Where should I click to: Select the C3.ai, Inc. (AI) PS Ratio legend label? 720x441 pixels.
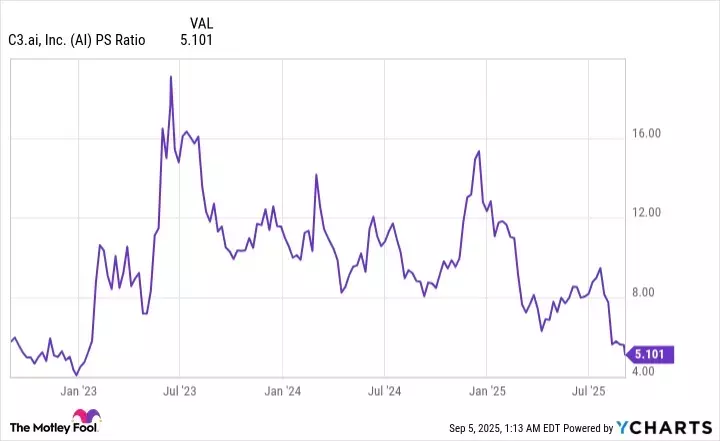(80, 41)
